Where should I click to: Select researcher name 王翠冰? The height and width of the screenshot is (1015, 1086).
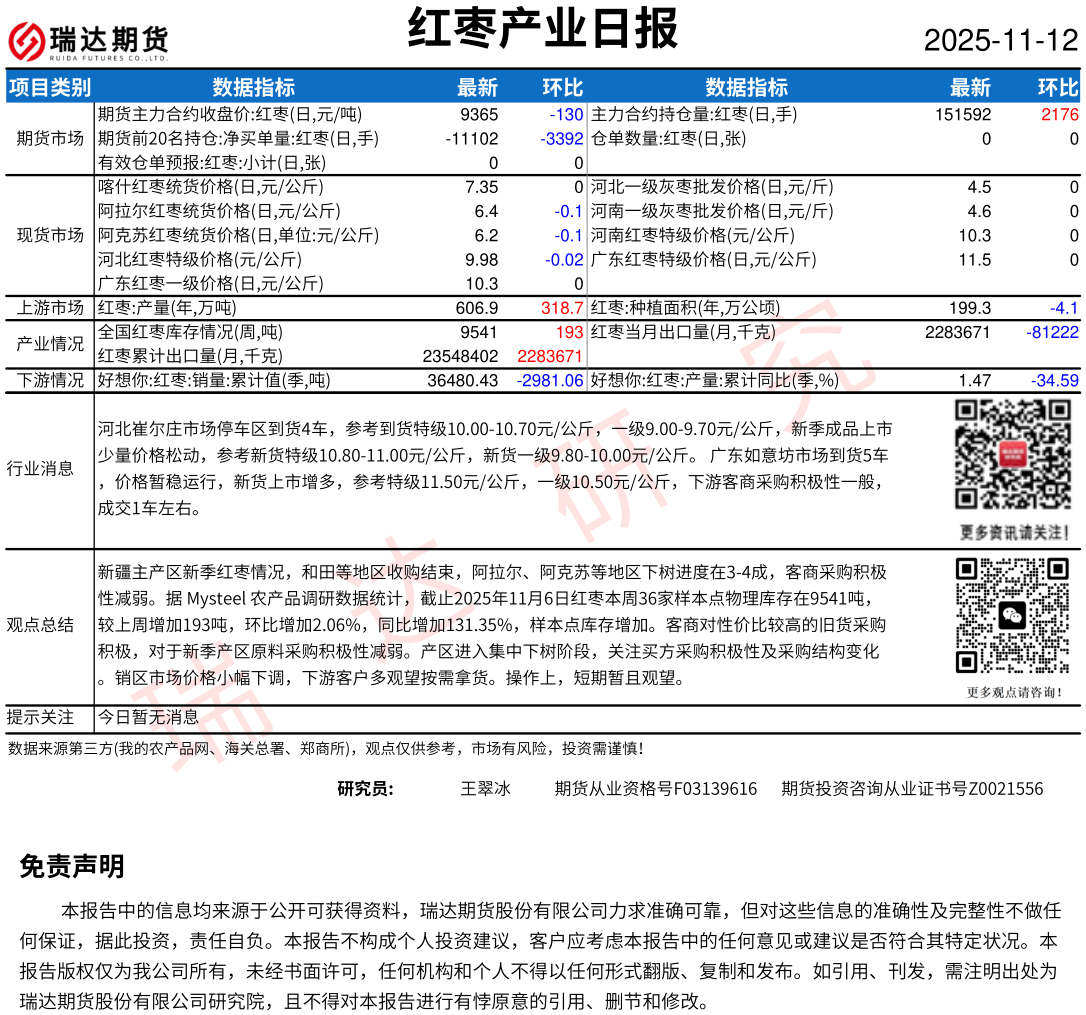[485, 789]
